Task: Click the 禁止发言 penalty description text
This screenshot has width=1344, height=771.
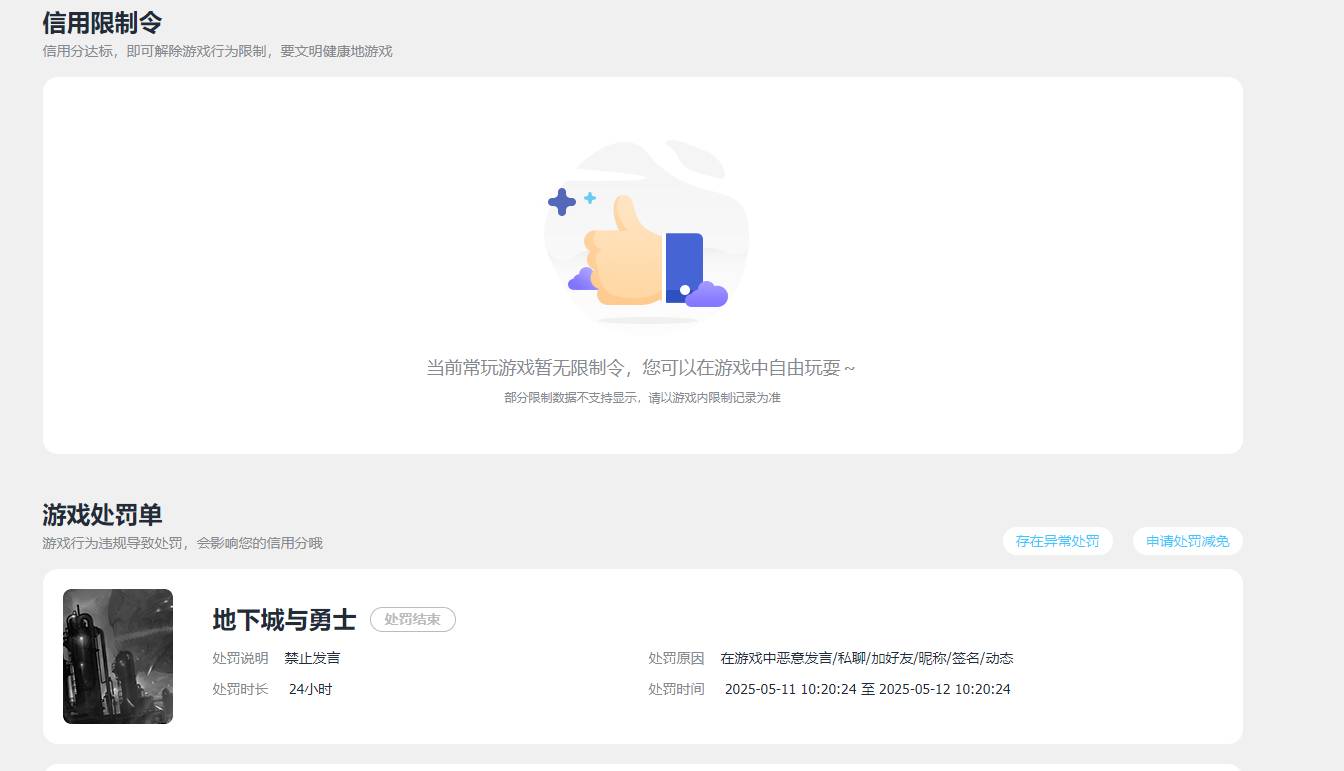Action: [x=313, y=658]
